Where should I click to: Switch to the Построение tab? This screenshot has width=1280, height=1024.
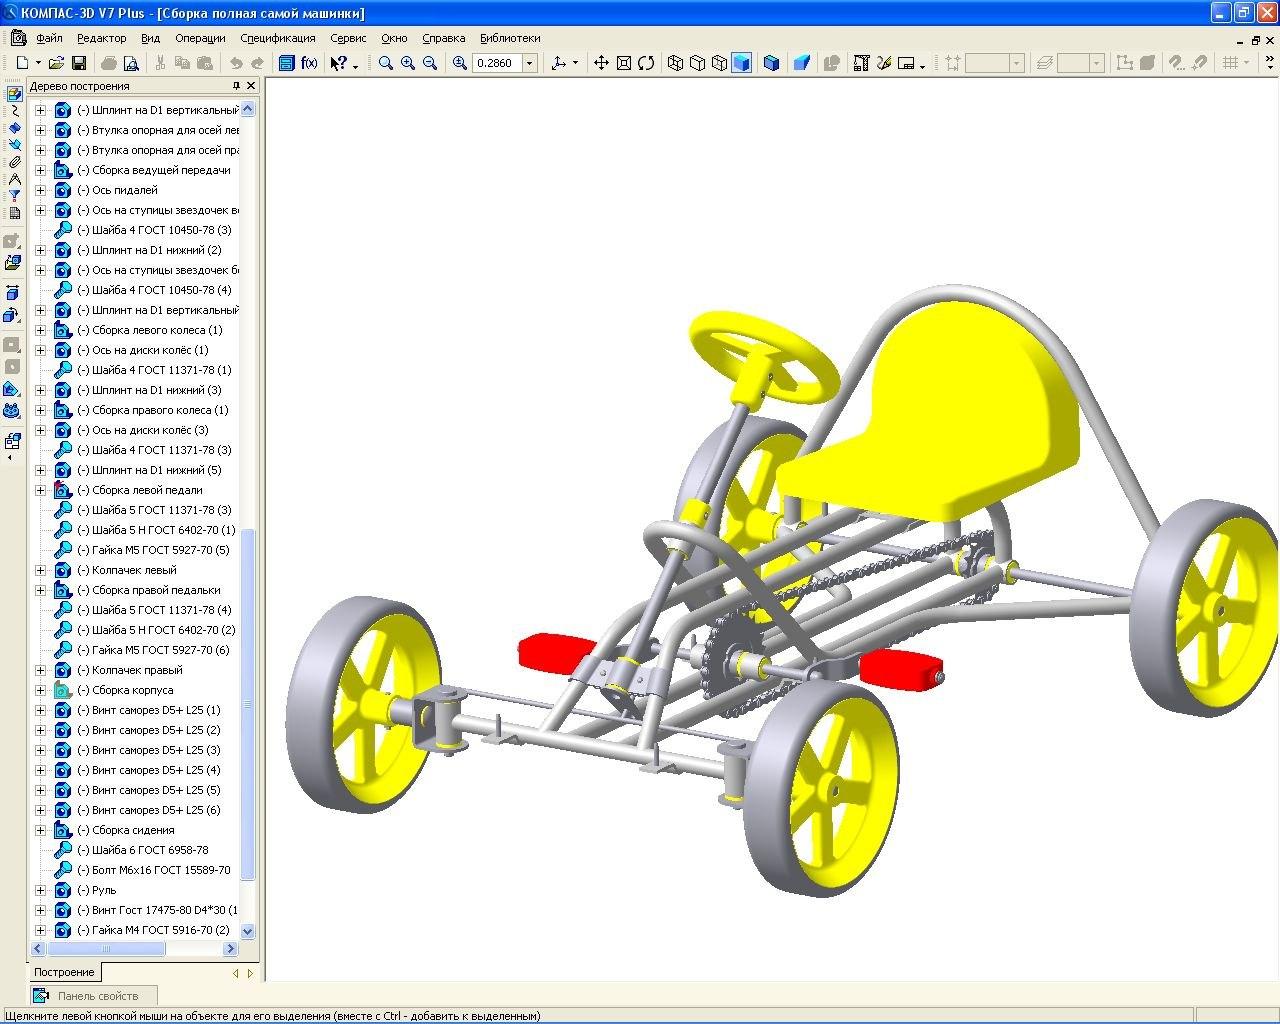tap(64, 972)
